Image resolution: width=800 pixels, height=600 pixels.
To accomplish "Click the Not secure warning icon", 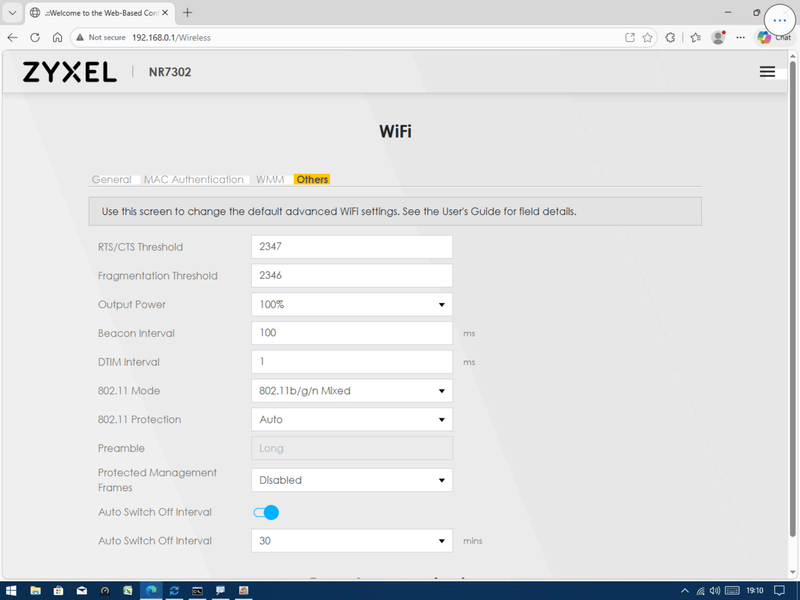I will coord(80,37).
